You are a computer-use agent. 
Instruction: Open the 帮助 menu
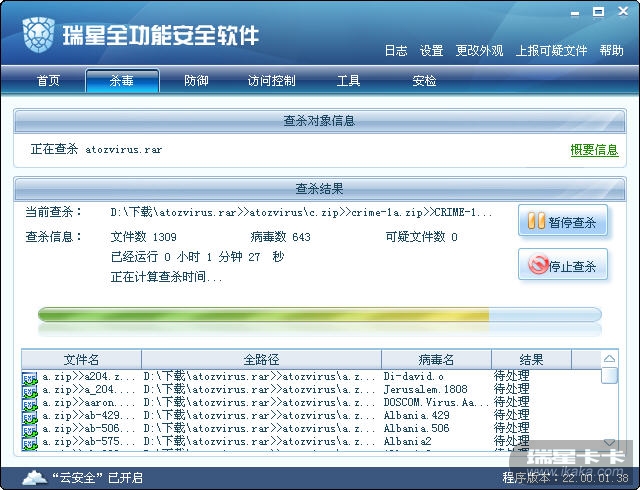(x=611, y=51)
